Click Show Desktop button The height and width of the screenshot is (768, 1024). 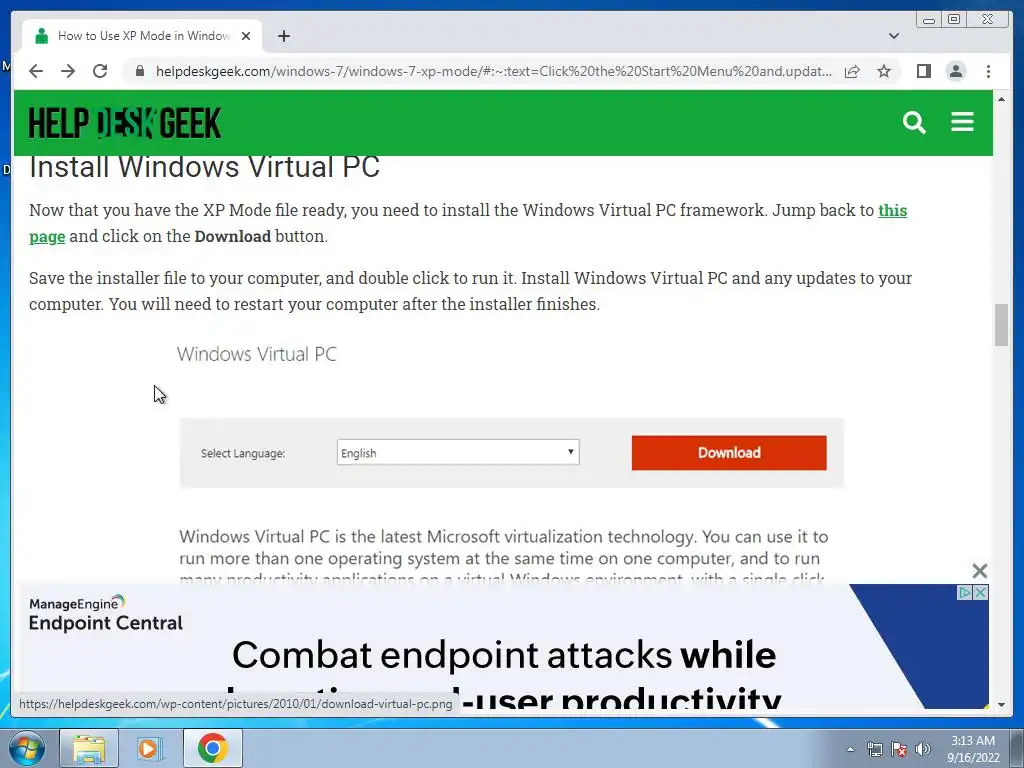pos(1017,748)
